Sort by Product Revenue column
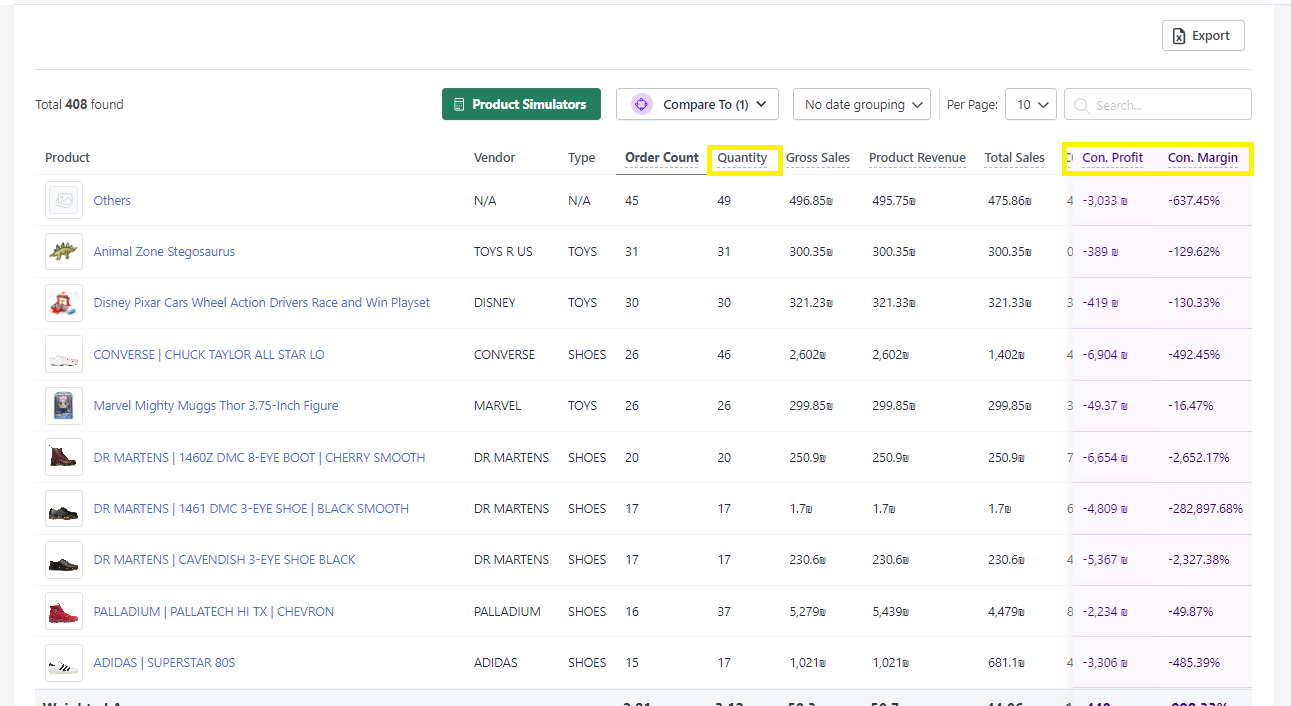 tap(917, 157)
